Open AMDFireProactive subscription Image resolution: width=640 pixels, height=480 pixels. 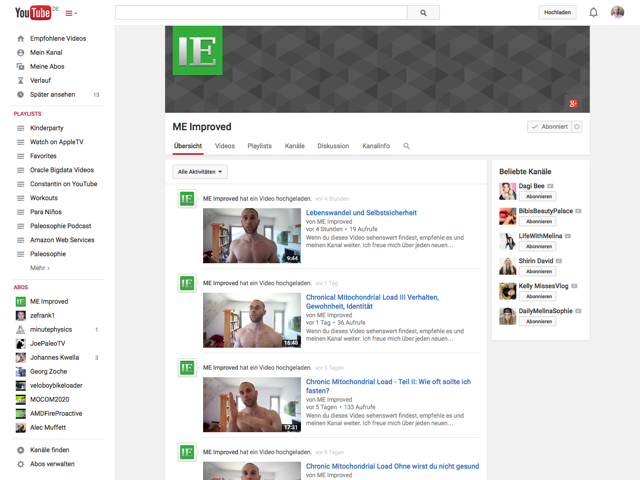point(56,413)
